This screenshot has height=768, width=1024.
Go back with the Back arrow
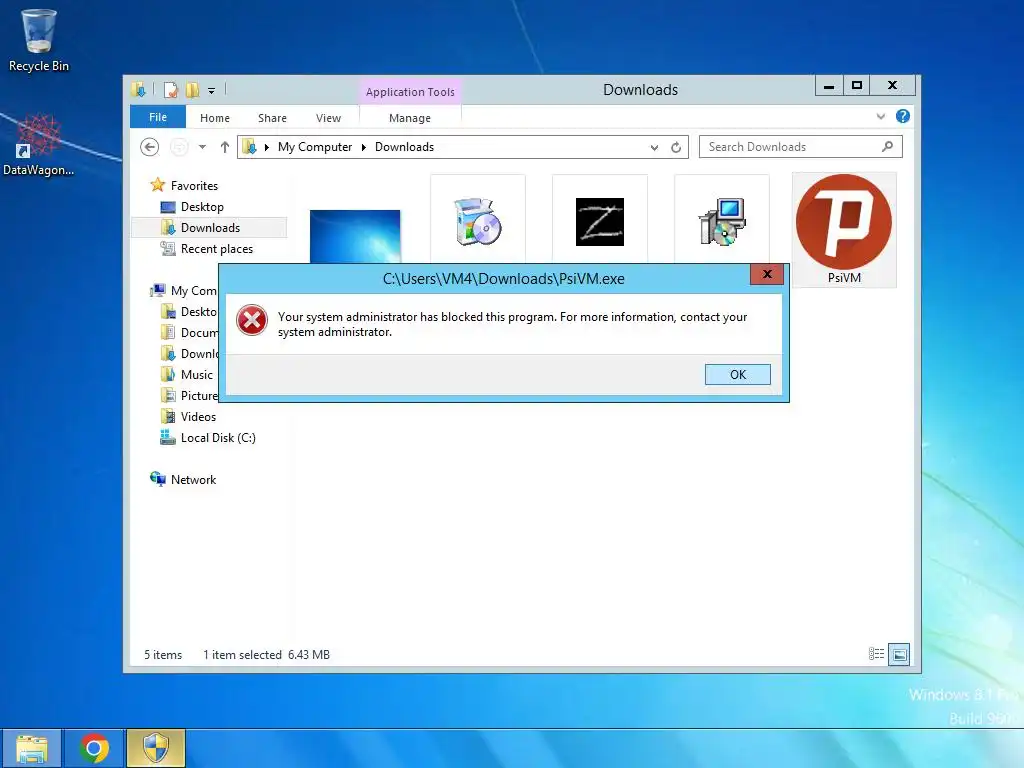pos(150,147)
